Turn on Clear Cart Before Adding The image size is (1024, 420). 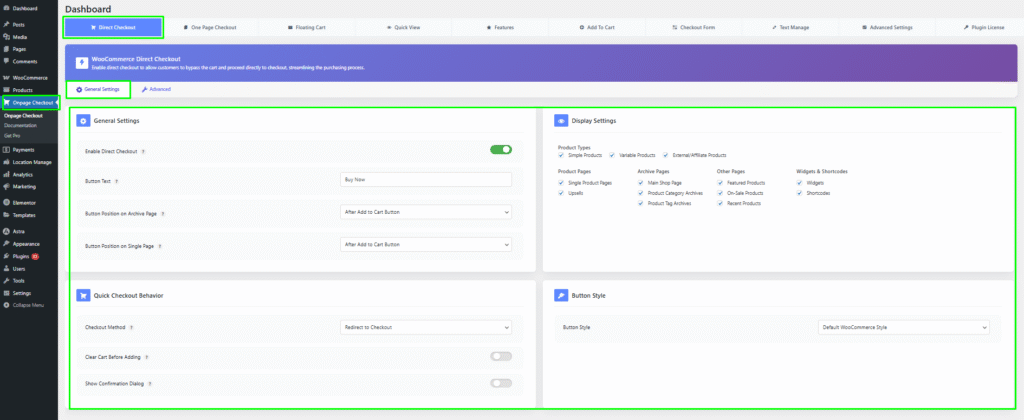[x=500, y=355]
